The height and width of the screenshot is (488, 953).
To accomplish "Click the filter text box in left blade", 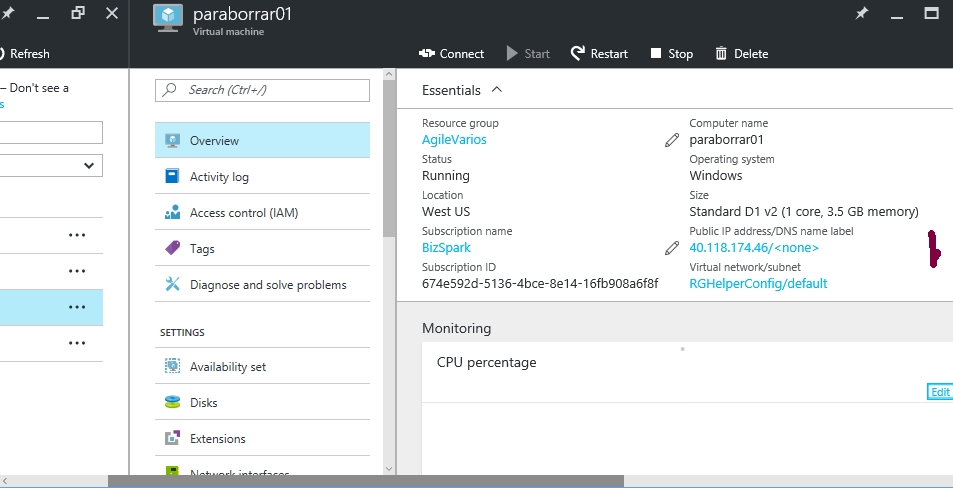I will pyautogui.click(x=51, y=132).
